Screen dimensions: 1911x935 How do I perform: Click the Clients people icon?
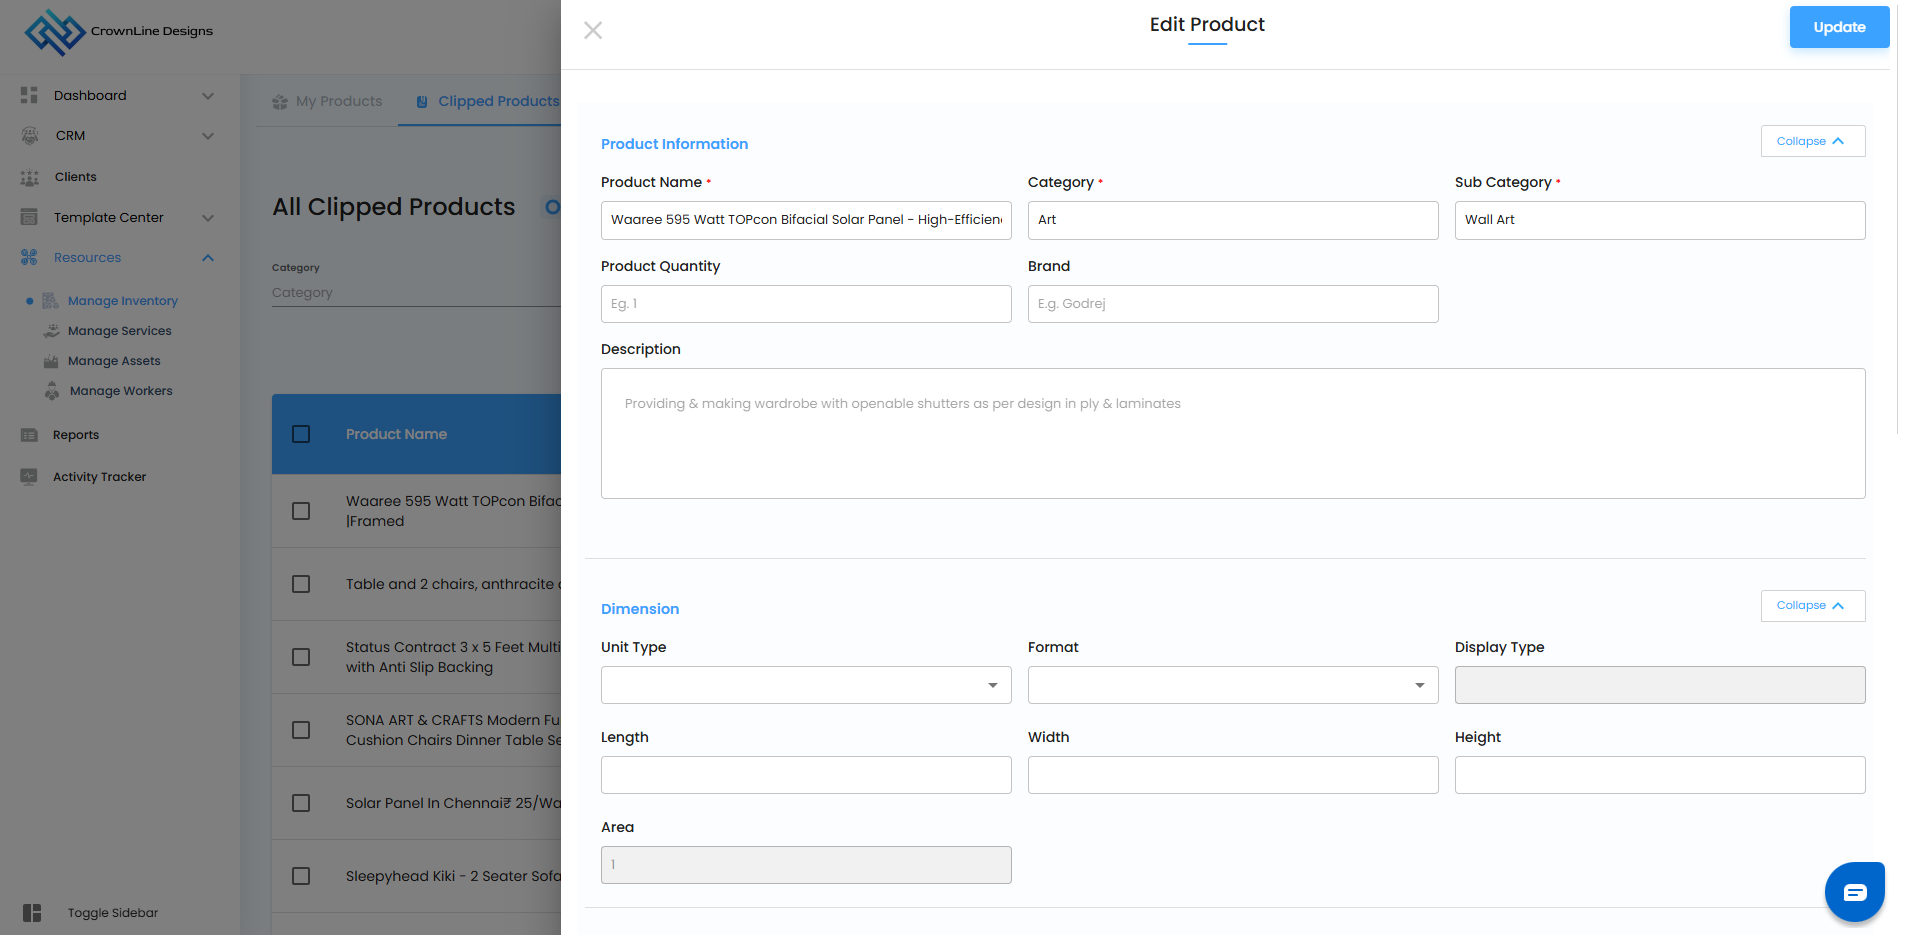[29, 177]
